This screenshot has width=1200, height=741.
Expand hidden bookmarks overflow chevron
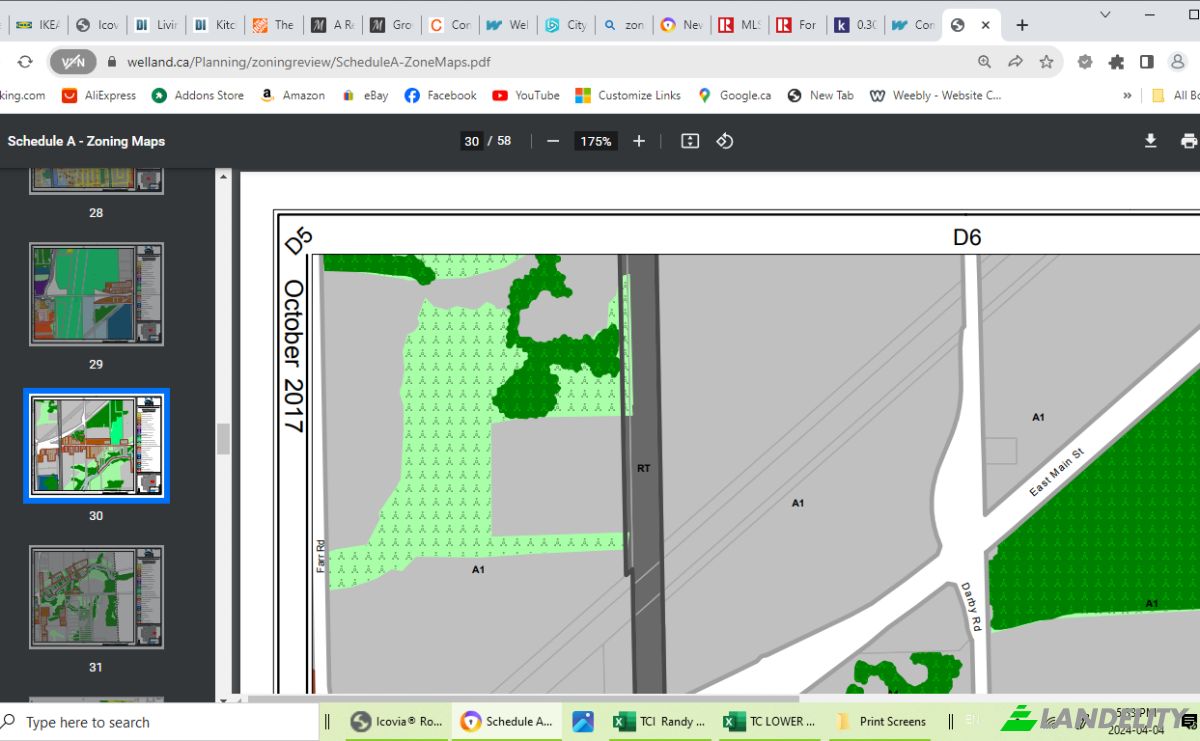pos(1128,96)
